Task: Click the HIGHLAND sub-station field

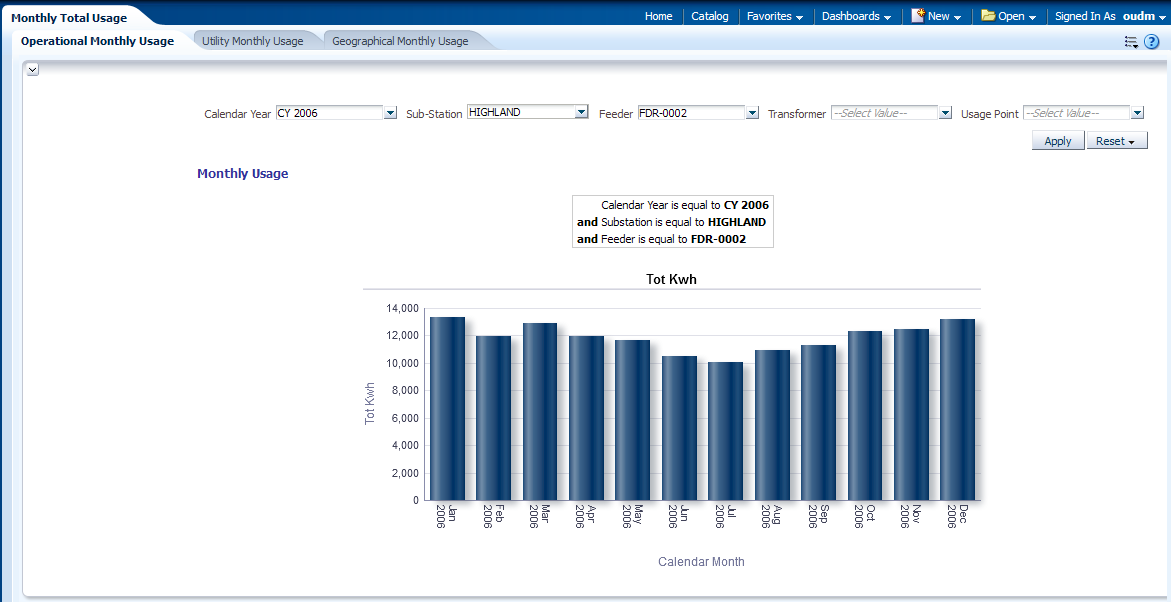Action: [521, 112]
